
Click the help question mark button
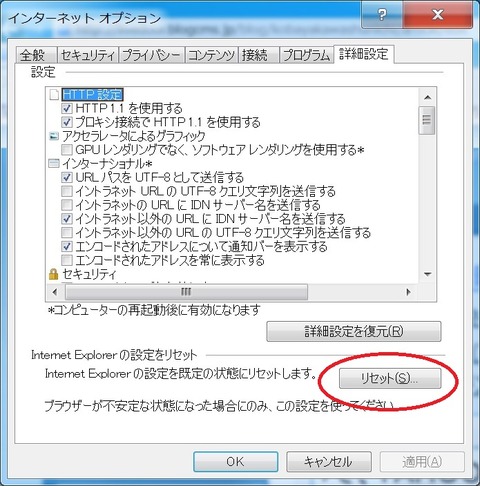pyautogui.click(x=382, y=15)
